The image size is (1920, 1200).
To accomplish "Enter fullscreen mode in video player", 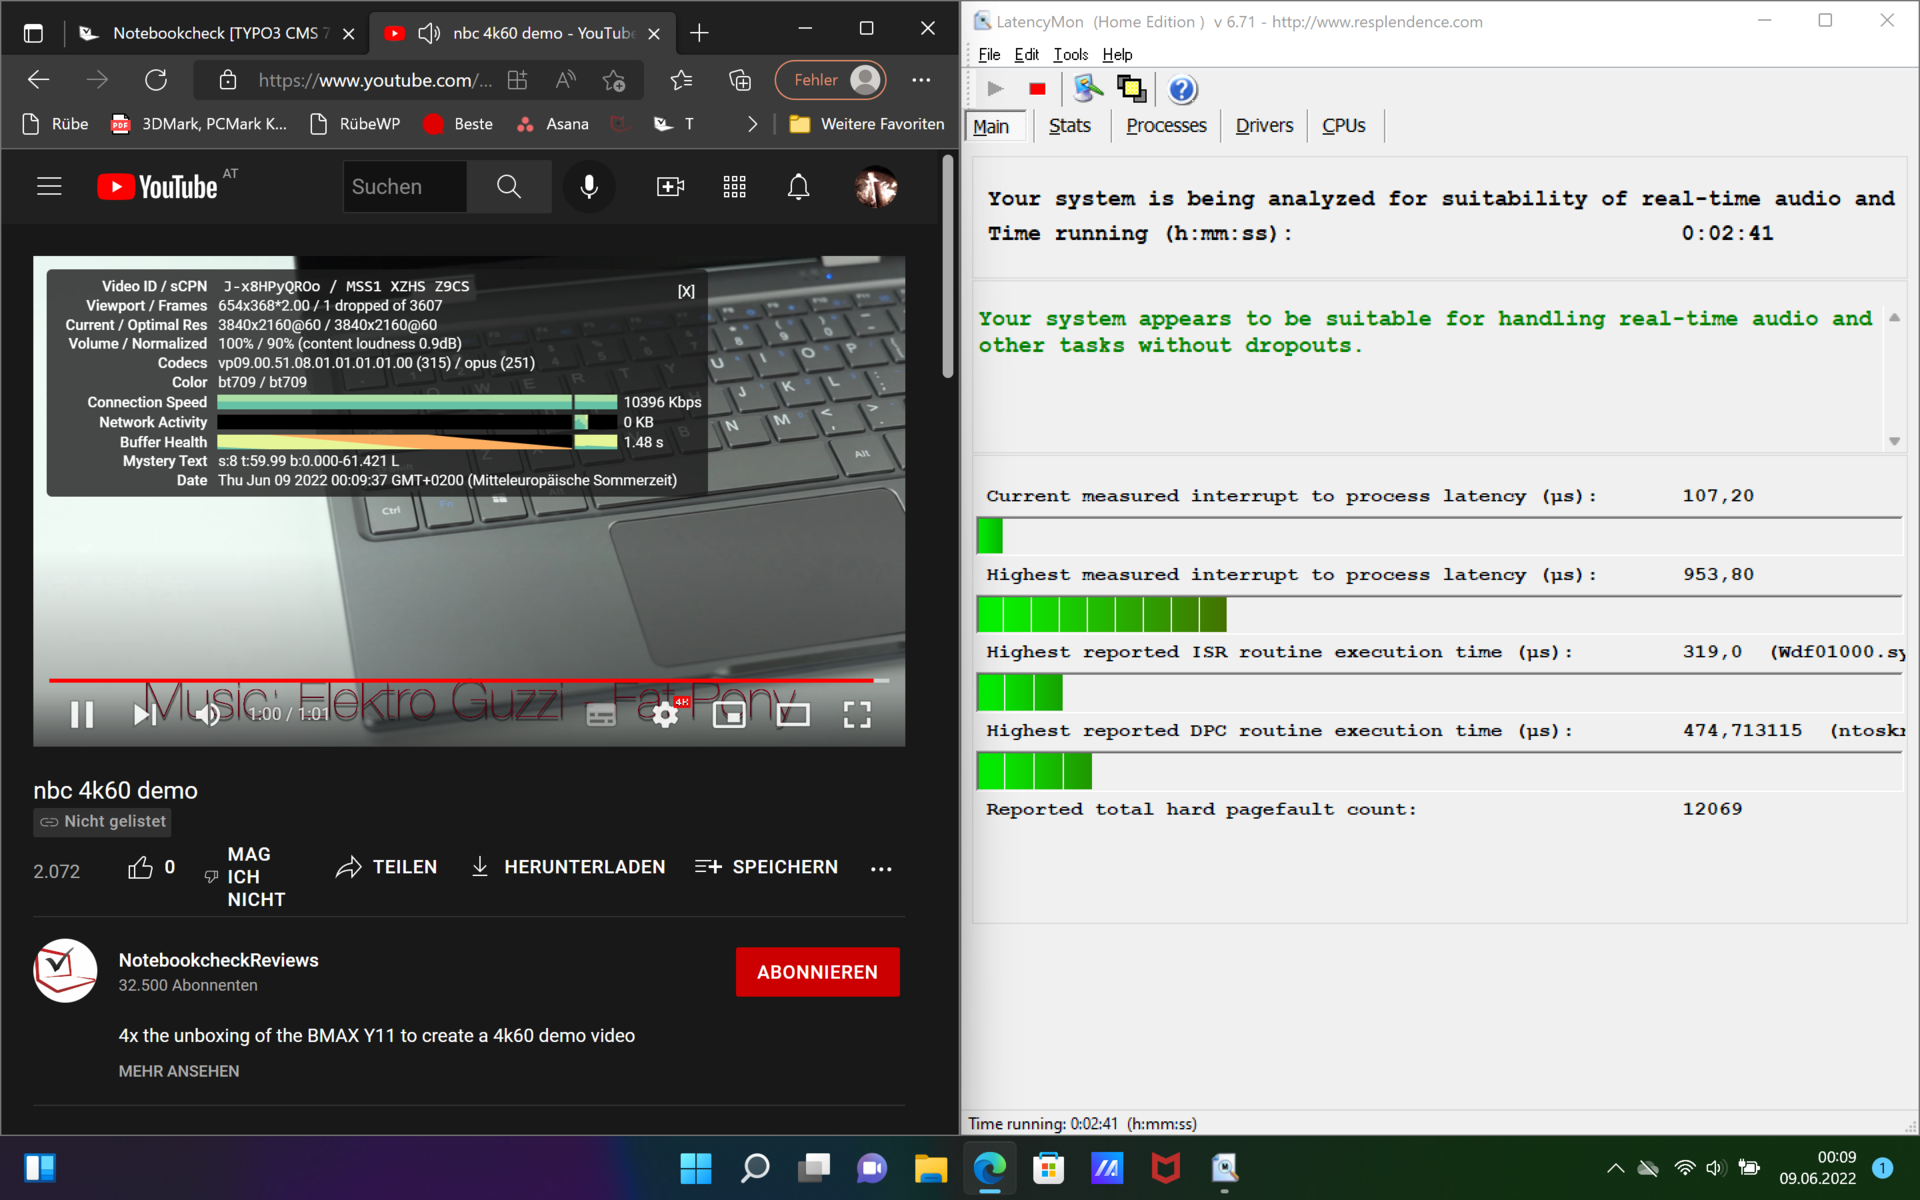I will [x=857, y=714].
